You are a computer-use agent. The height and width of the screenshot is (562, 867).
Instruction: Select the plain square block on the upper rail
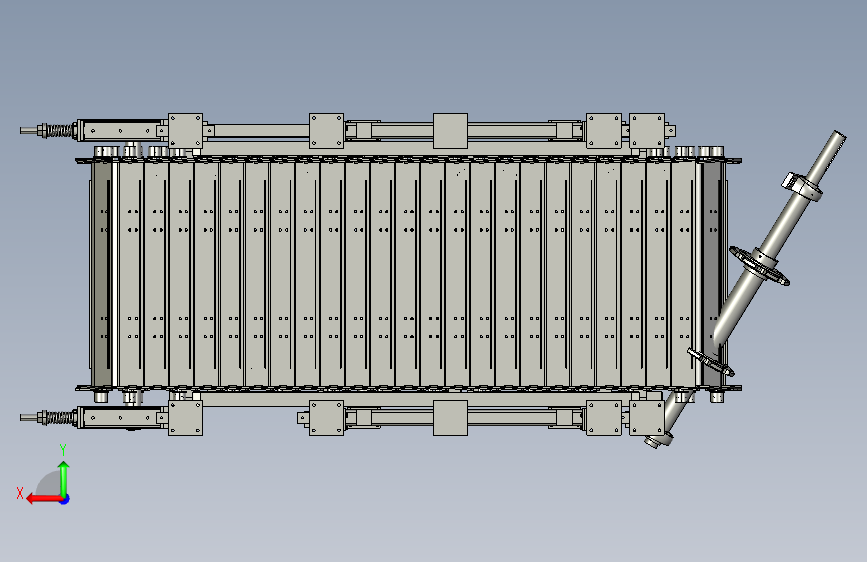point(450,131)
